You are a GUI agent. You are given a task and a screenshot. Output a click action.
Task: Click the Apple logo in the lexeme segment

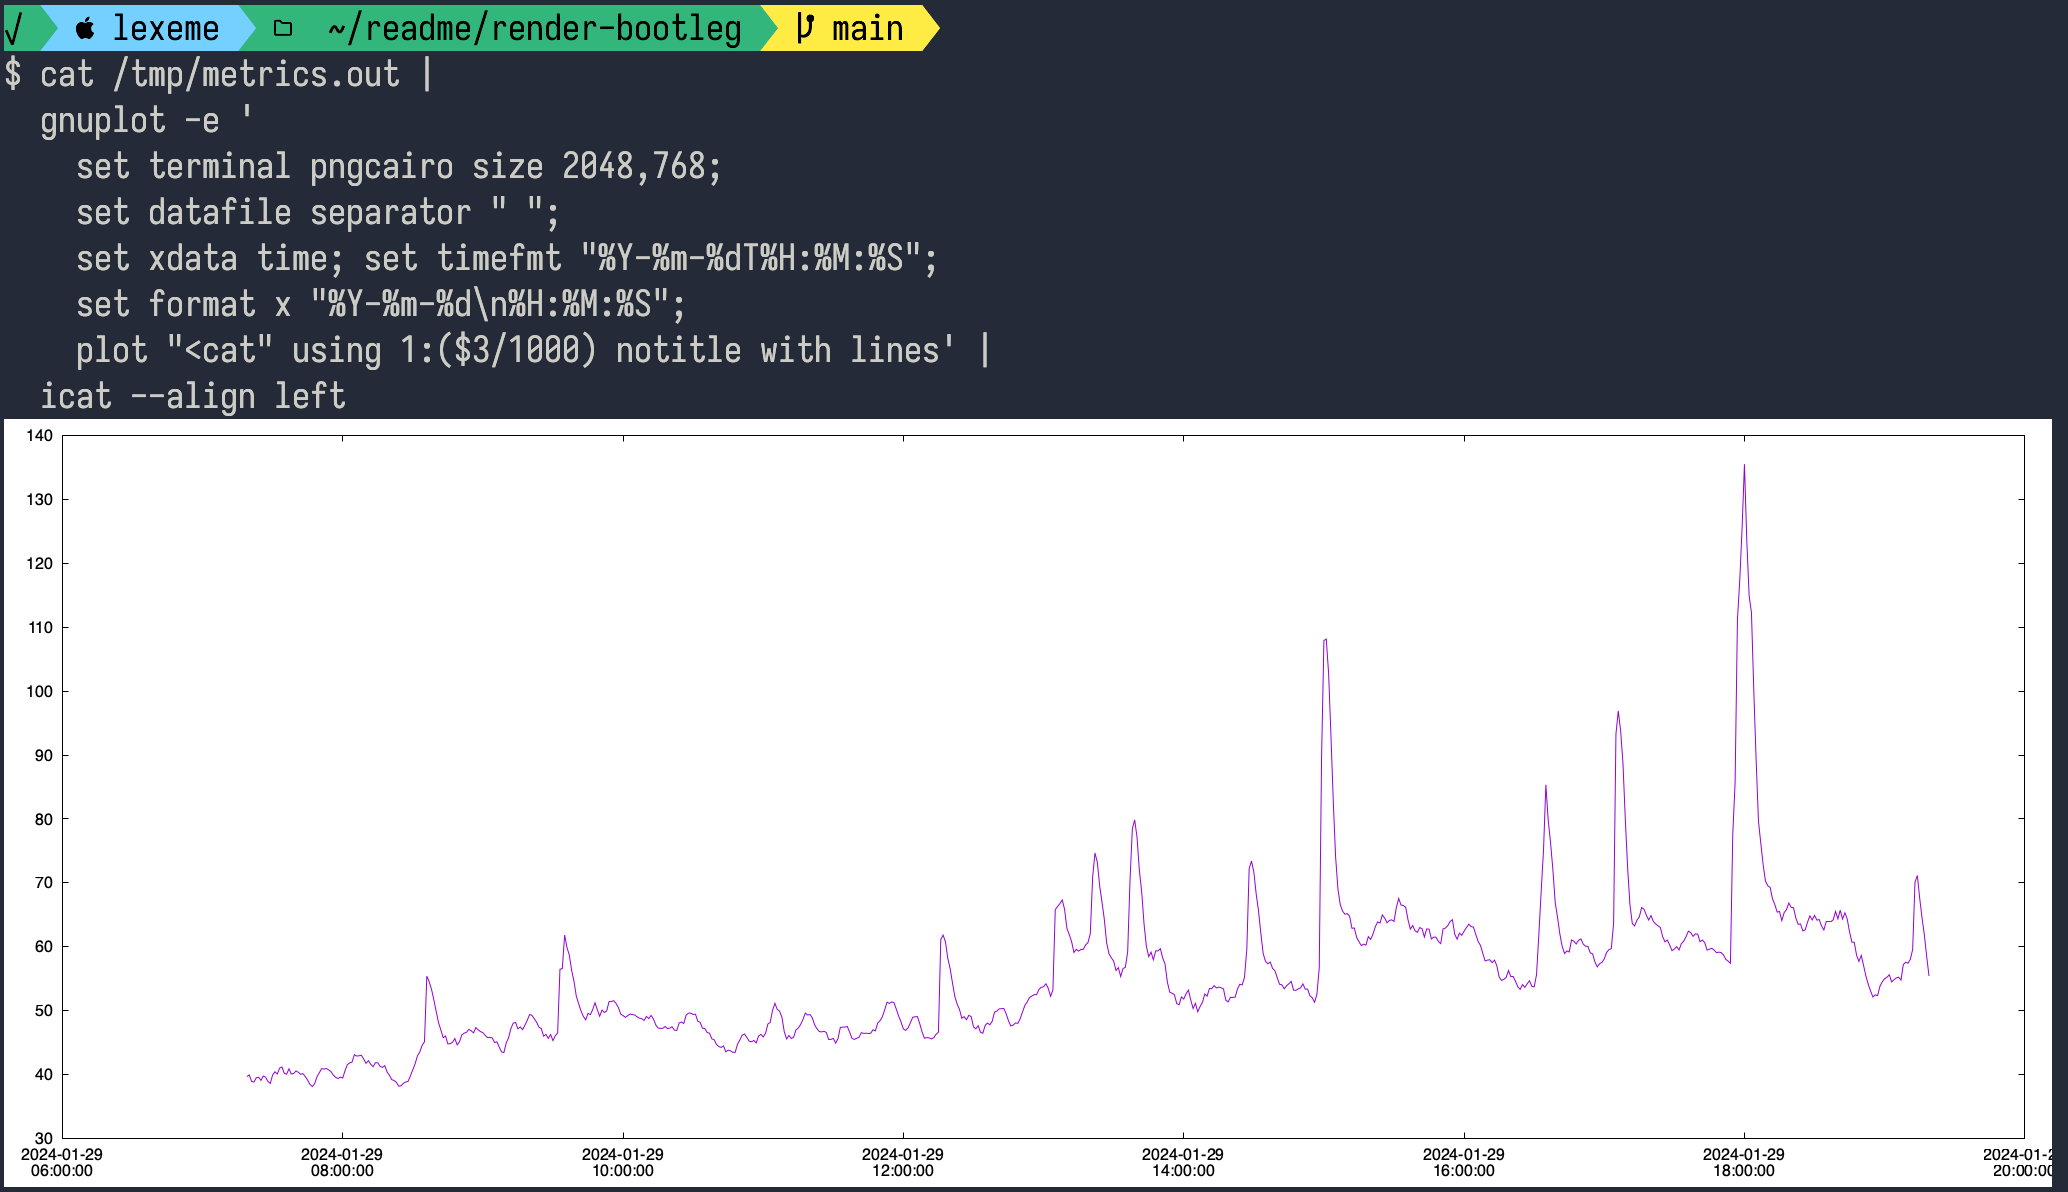[x=85, y=28]
